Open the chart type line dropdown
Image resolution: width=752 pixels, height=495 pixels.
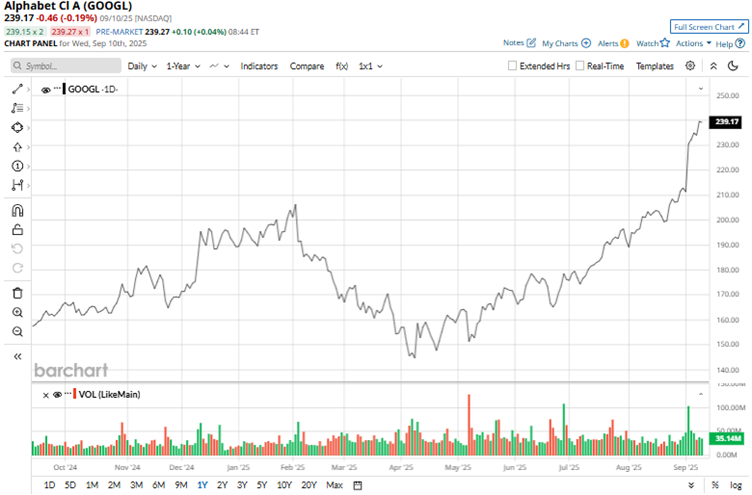(219, 66)
